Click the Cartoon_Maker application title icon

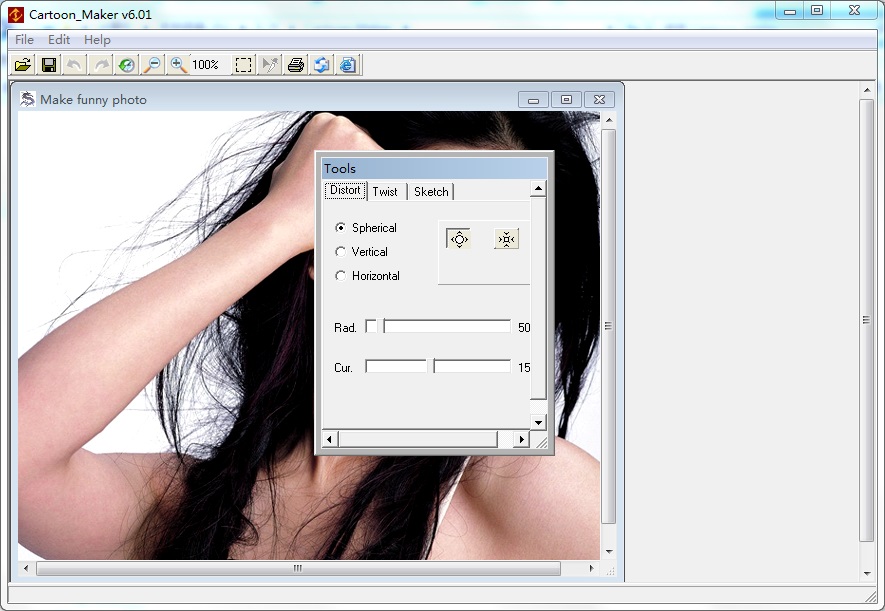point(15,14)
